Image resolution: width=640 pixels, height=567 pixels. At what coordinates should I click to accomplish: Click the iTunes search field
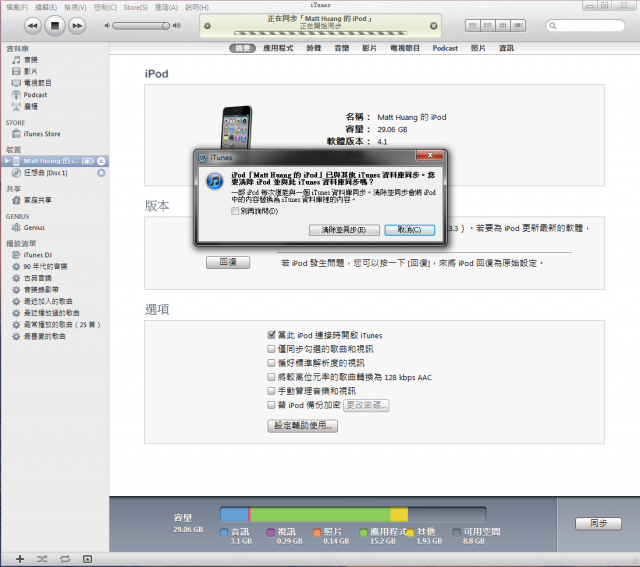(x=585, y=26)
